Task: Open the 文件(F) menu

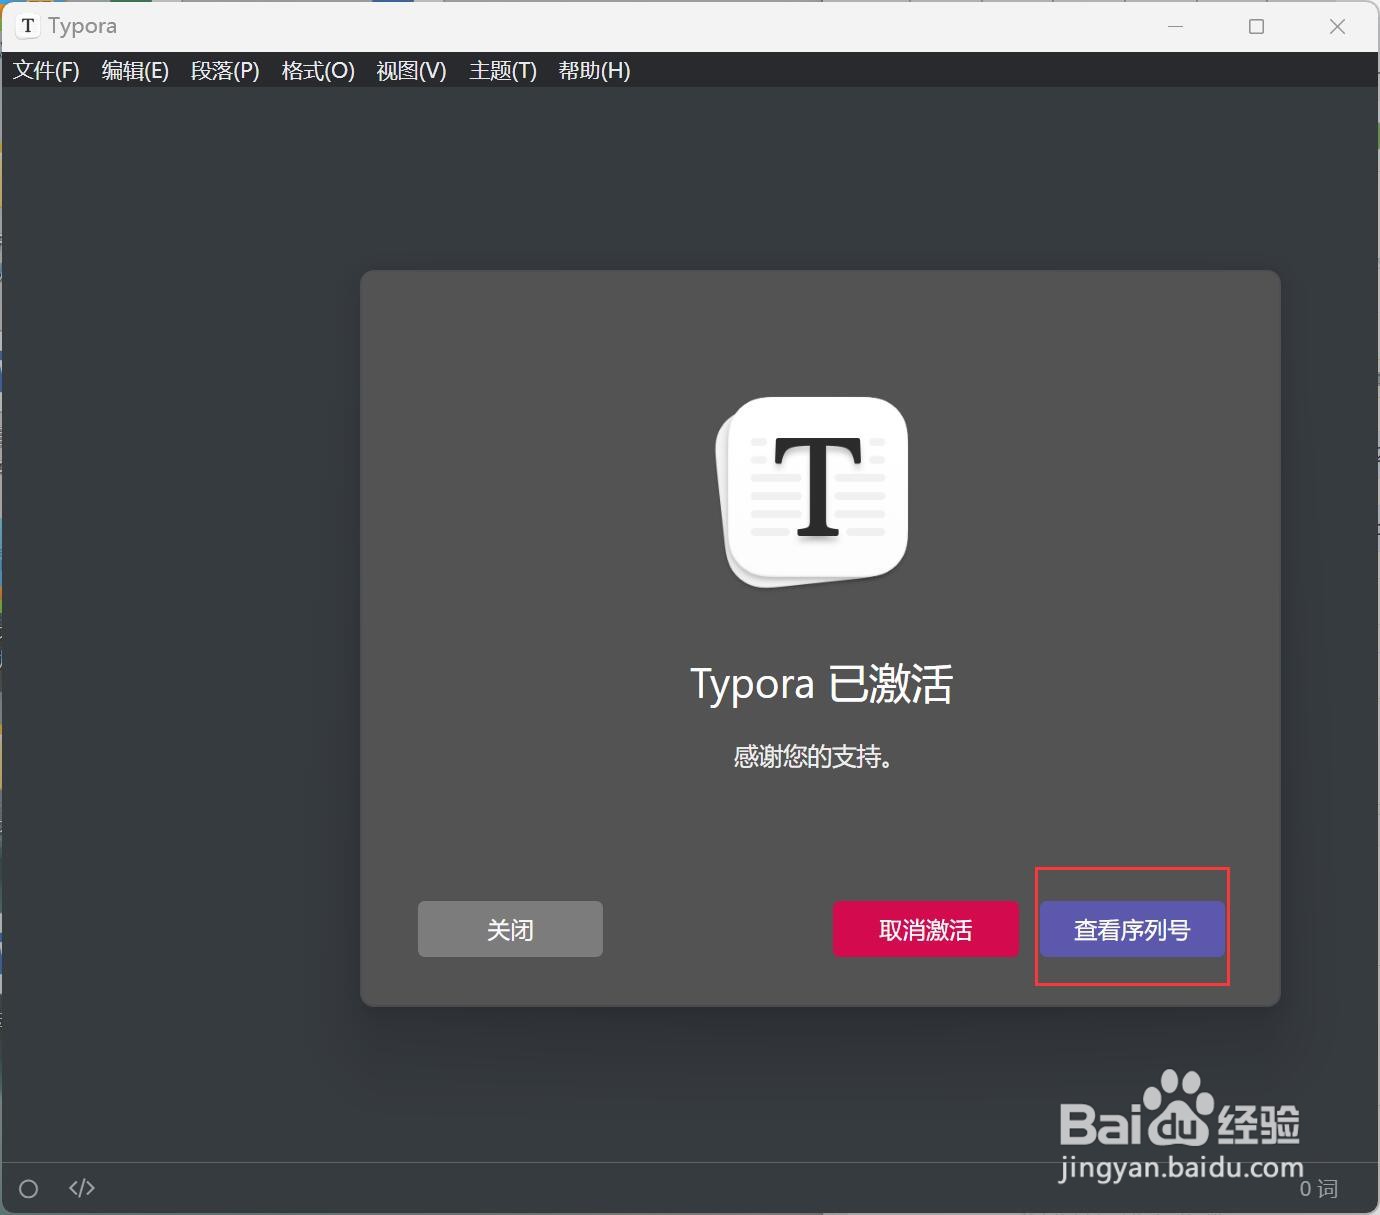Action: click(x=46, y=71)
